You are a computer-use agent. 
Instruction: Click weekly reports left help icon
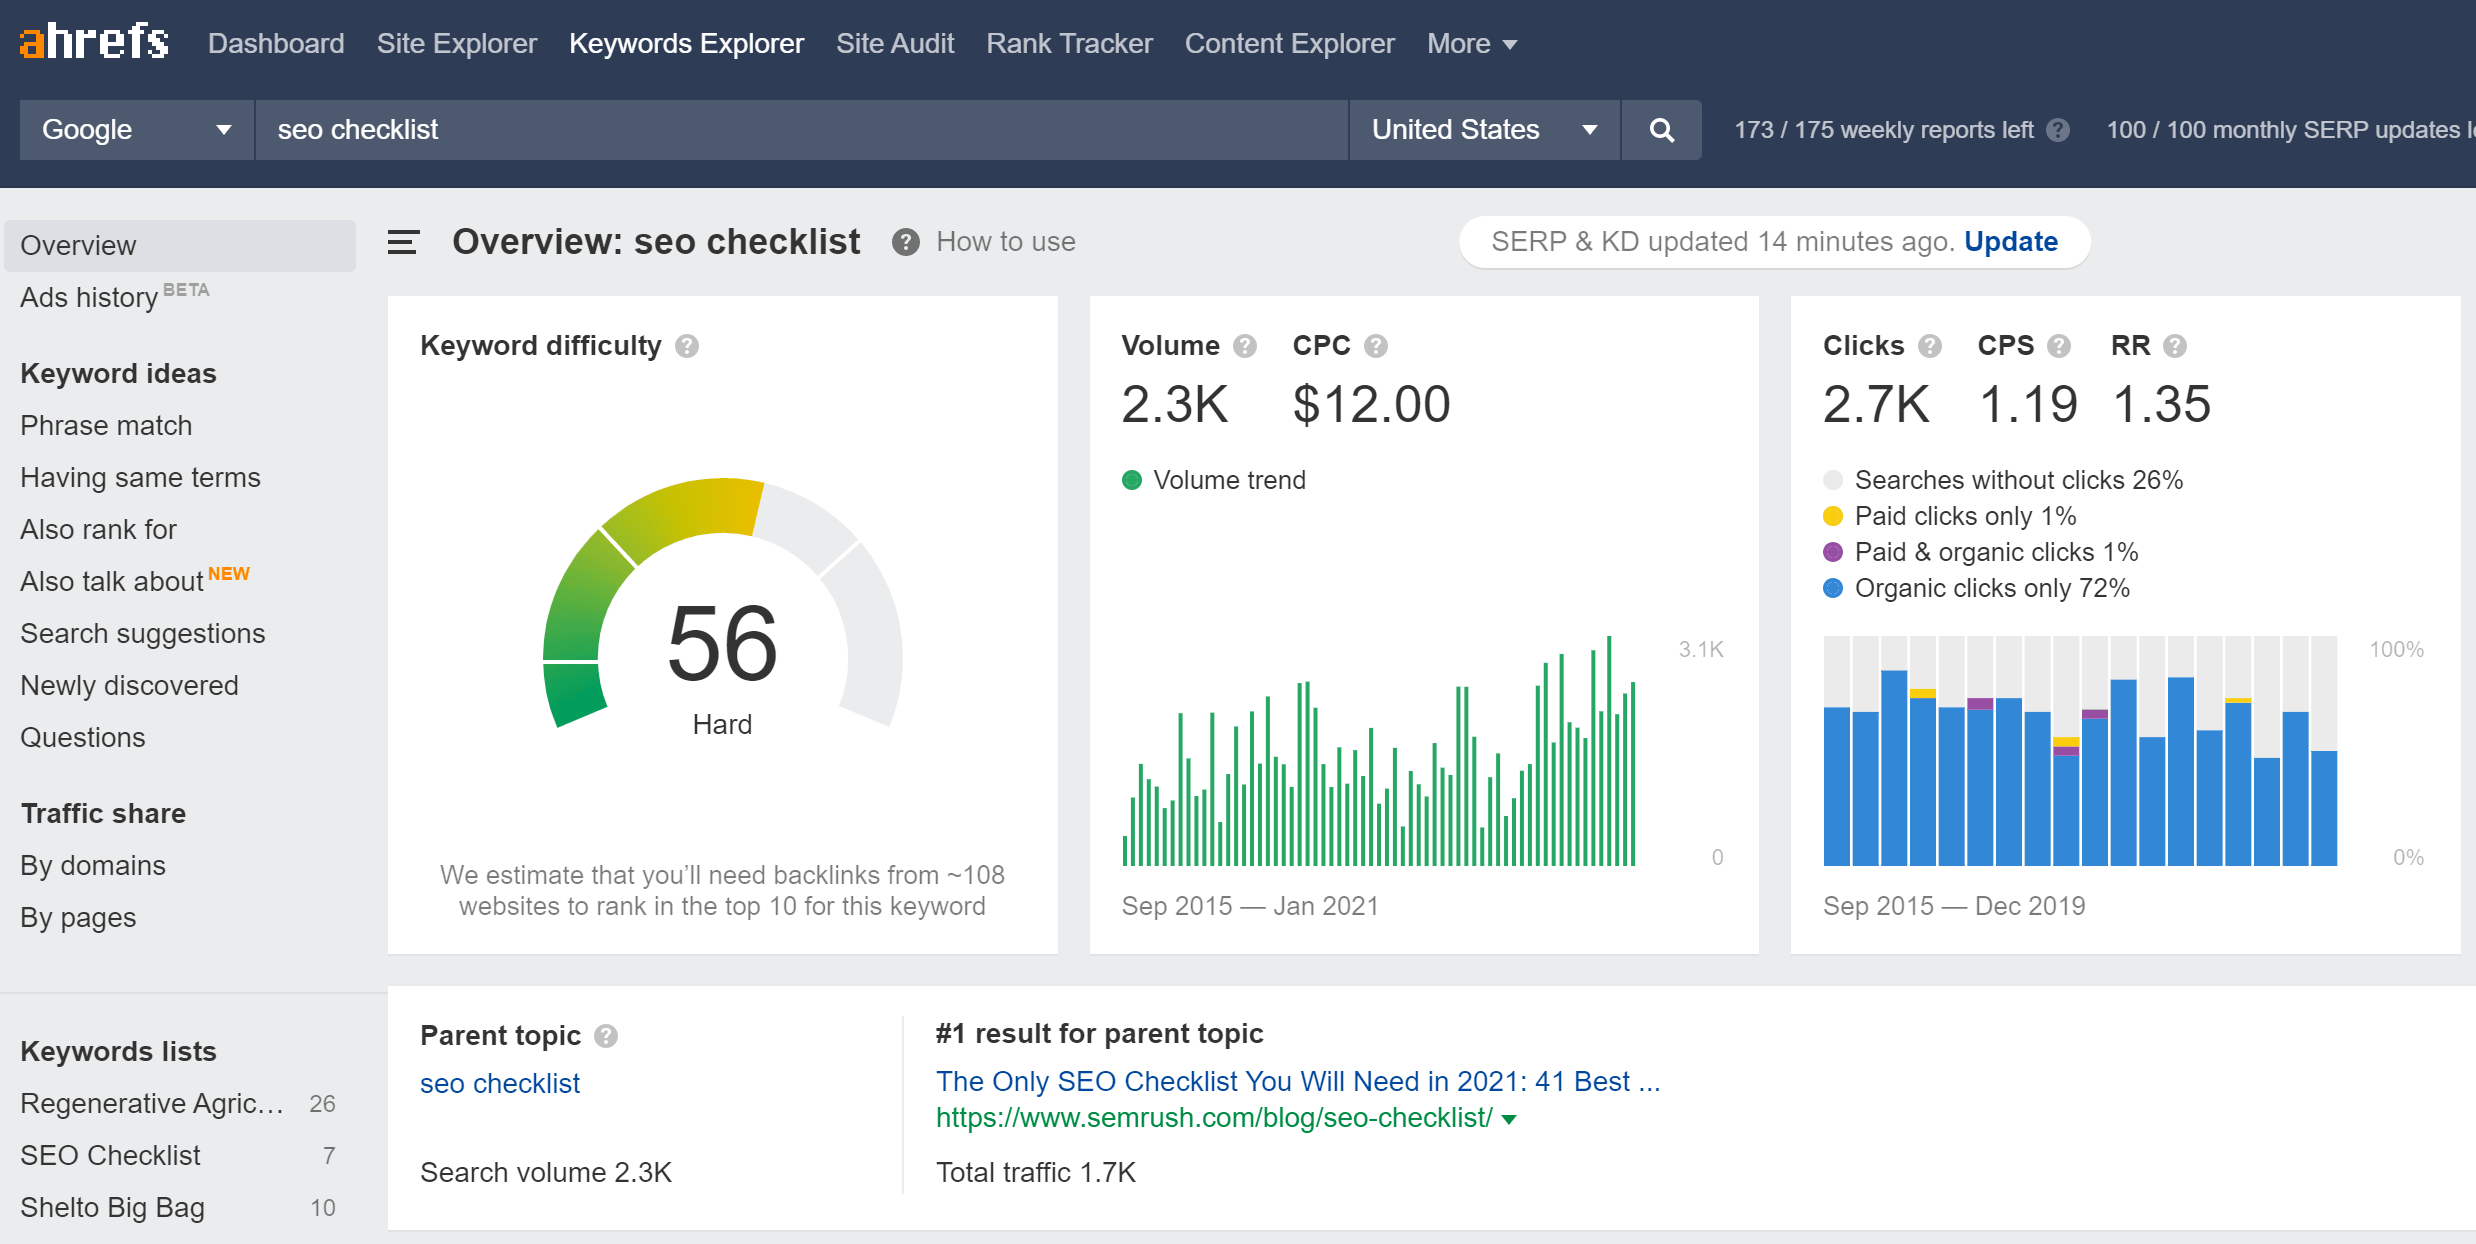tap(2058, 130)
